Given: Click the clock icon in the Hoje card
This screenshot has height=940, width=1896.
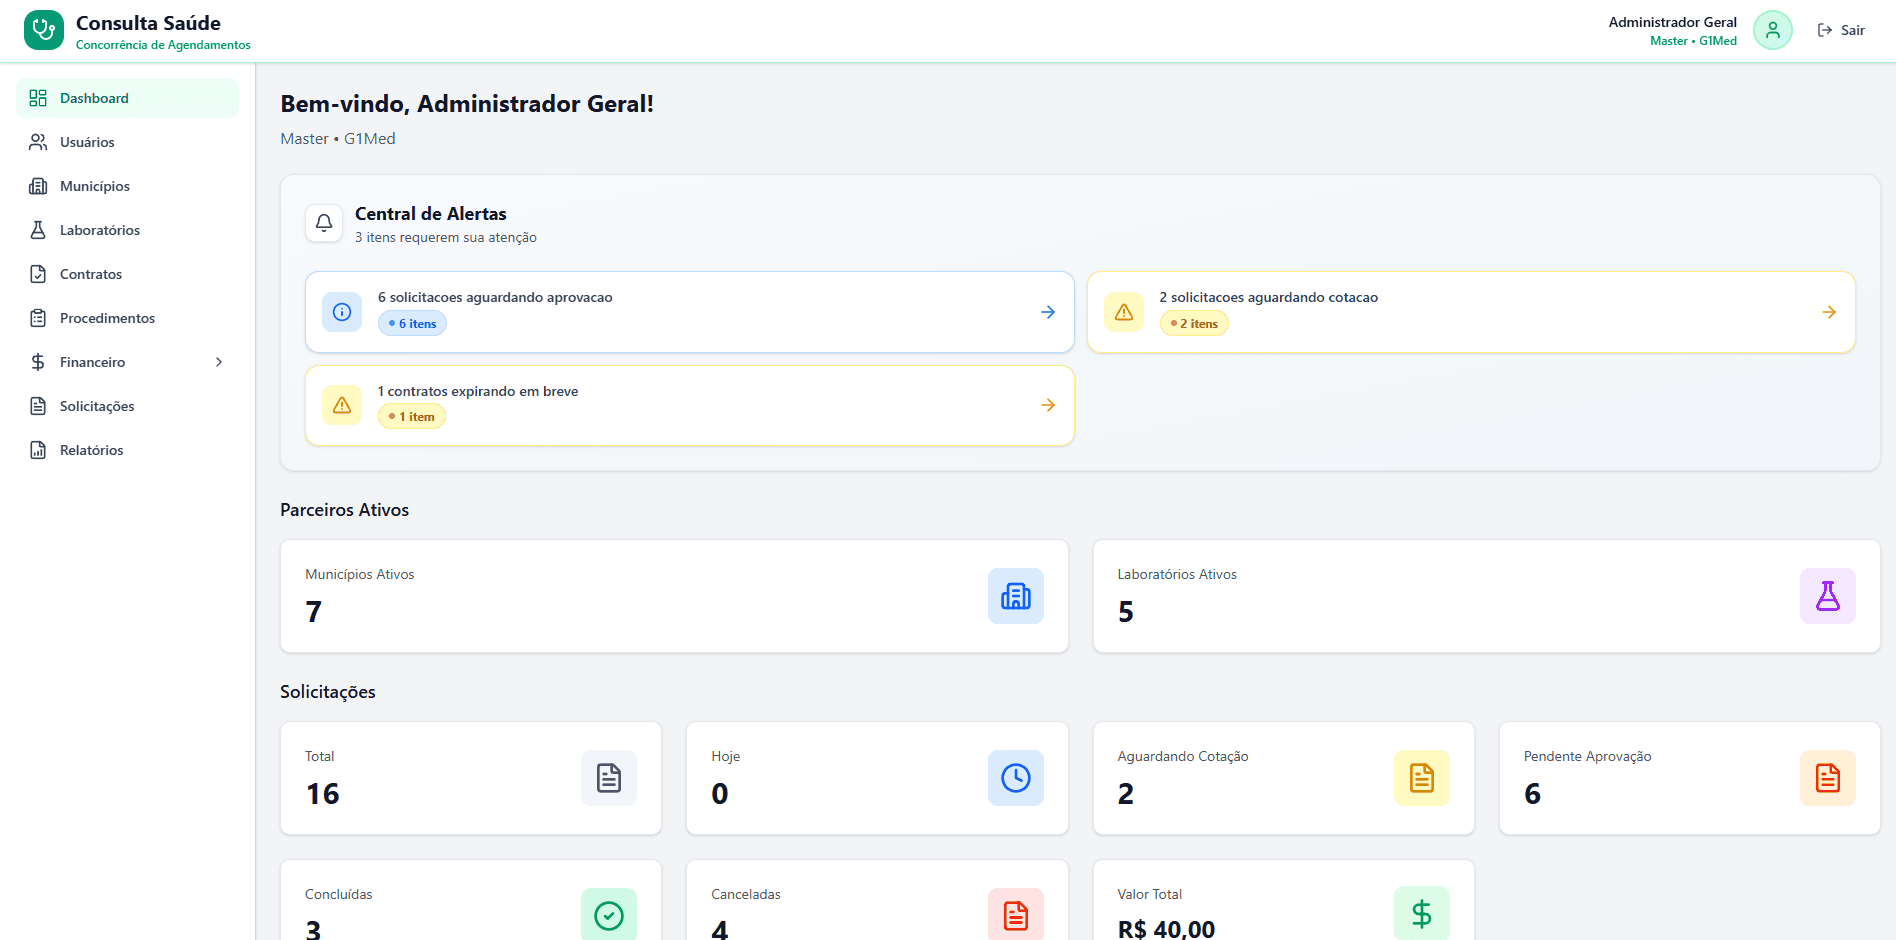Looking at the screenshot, I should (1015, 778).
